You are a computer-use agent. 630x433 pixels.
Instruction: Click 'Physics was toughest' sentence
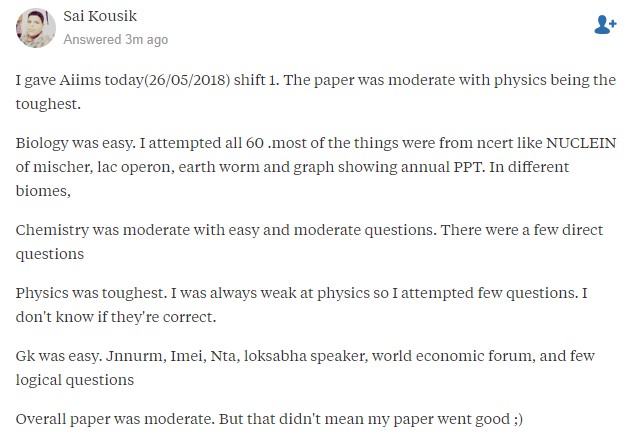pyautogui.click(x=91, y=293)
